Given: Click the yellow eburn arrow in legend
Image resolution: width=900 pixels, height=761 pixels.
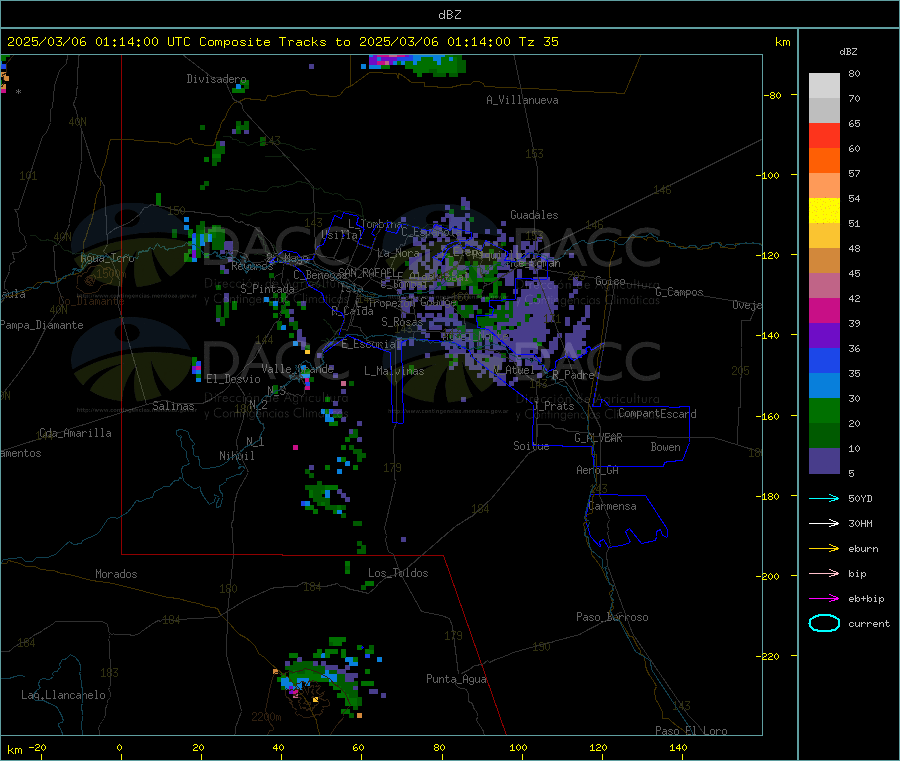Looking at the screenshot, I should (824, 549).
